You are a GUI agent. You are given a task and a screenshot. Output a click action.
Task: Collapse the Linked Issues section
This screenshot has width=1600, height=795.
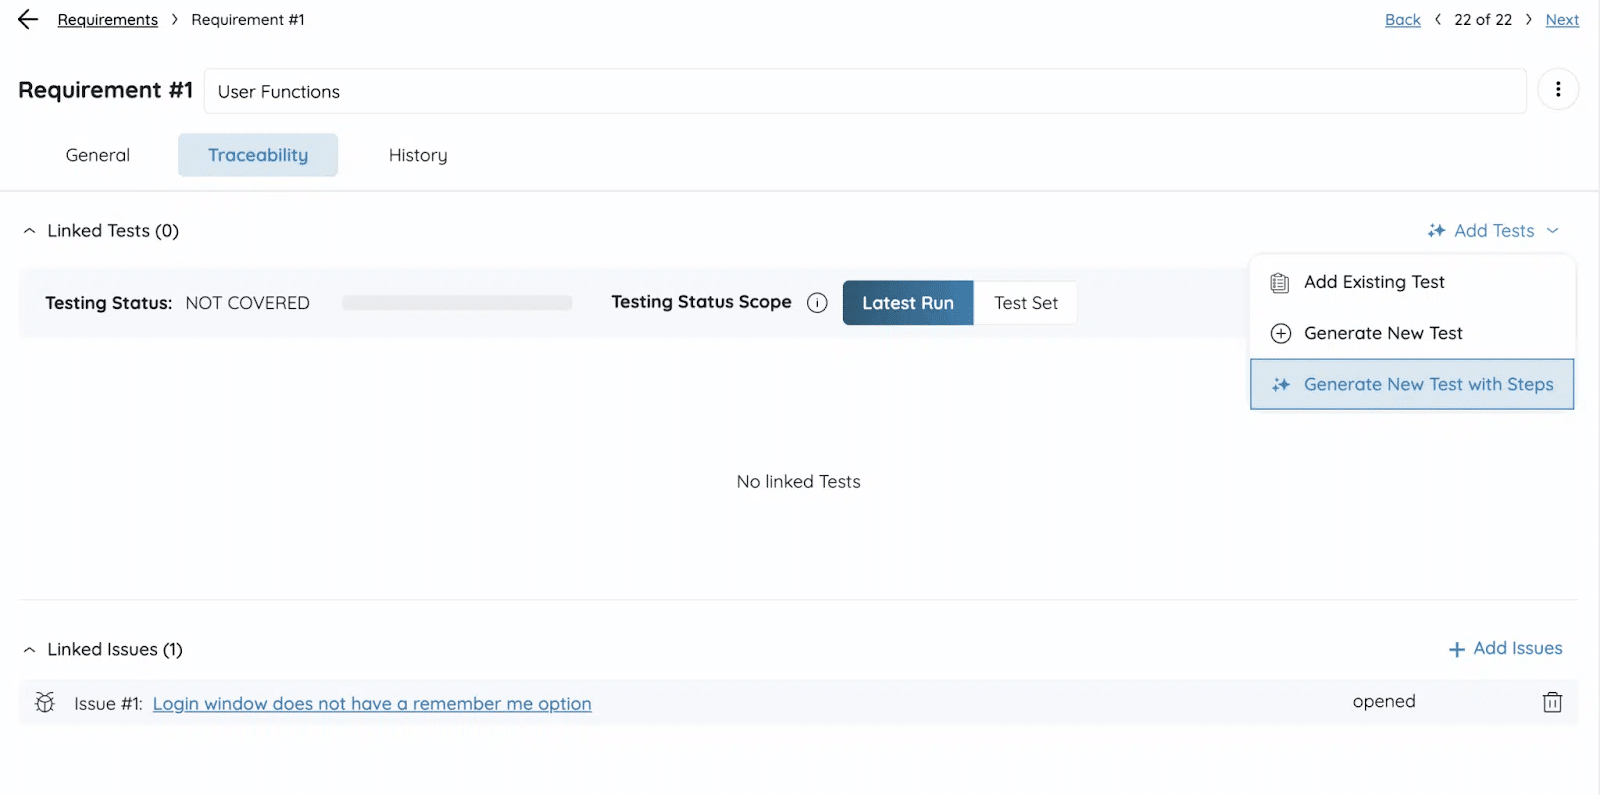pos(30,650)
